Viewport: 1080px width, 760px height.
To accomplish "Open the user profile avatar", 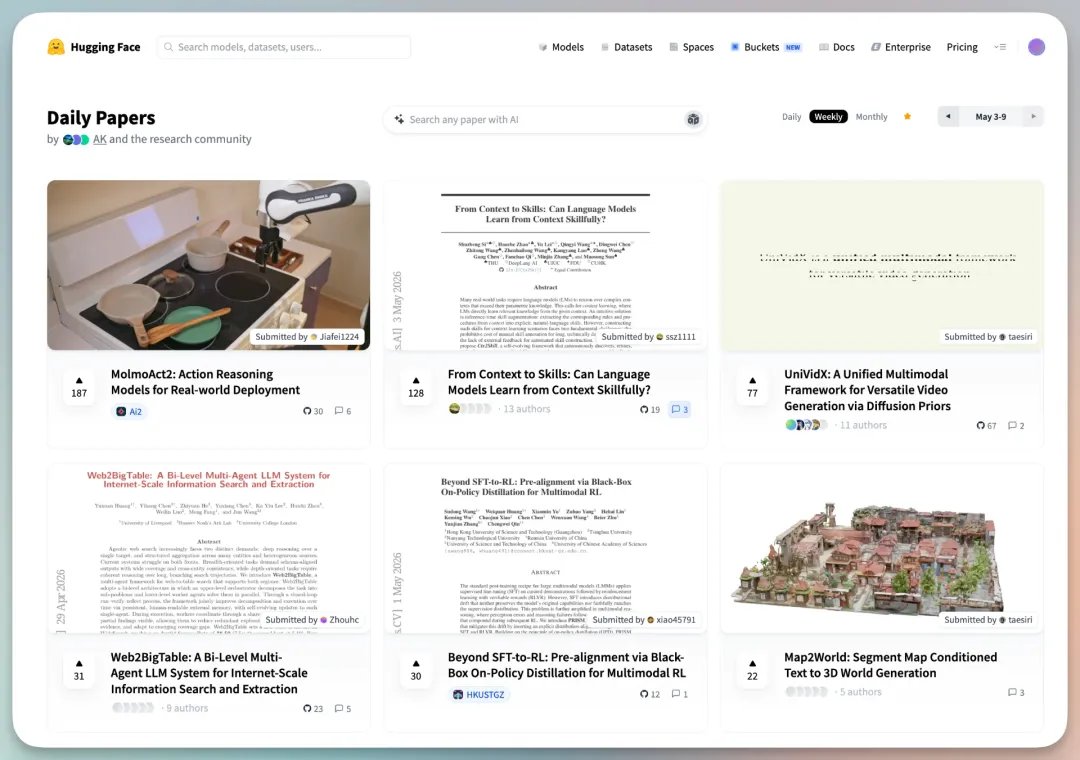I will click(x=1036, y=47).
